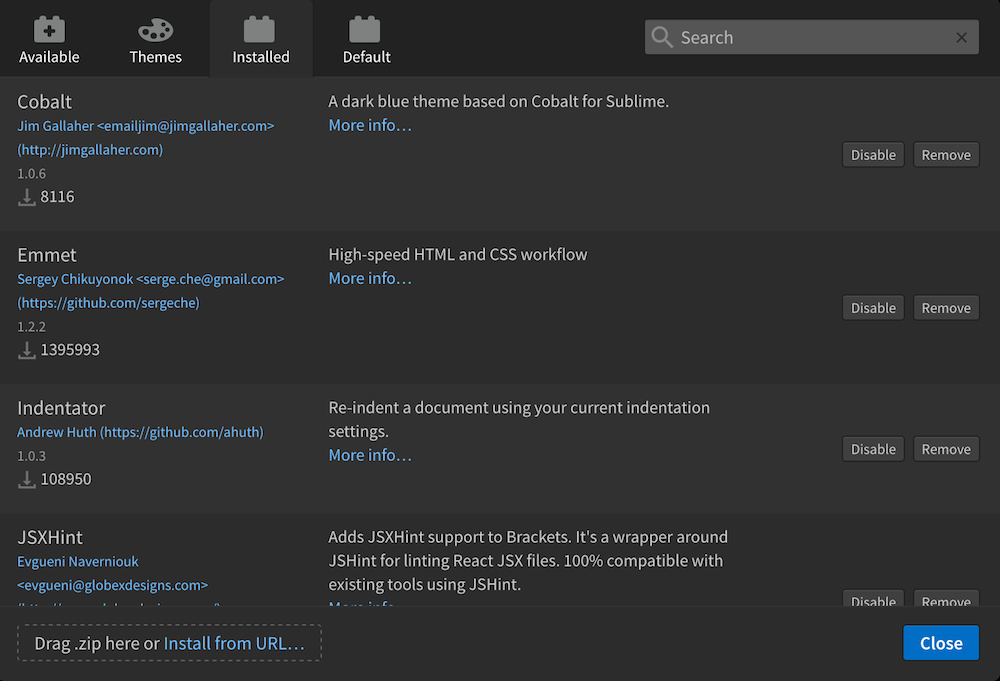Screen dimensions: 1000x681
Task: Click Install from URL link
Action: click(x=234, y=643)
